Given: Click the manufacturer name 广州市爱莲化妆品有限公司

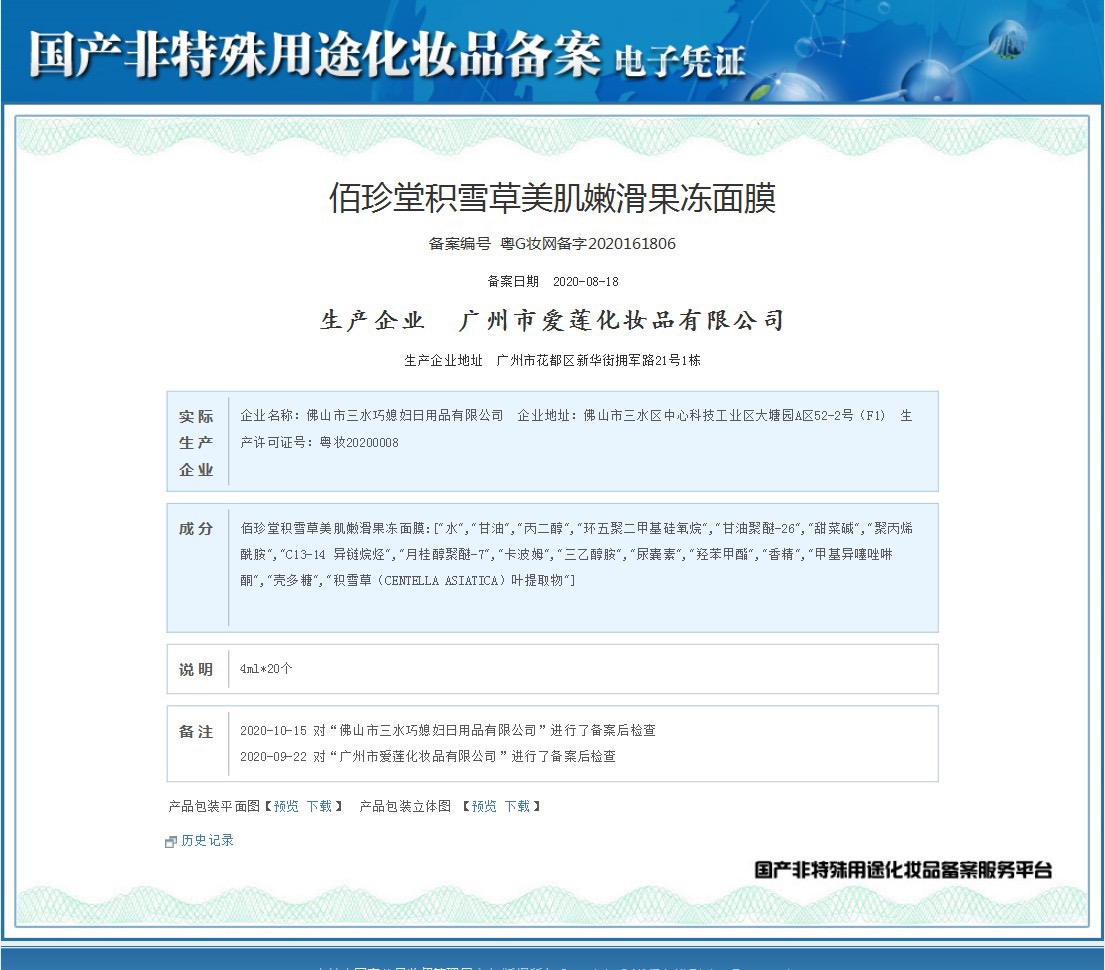Looking at the screenshot, I should point(620,321).
